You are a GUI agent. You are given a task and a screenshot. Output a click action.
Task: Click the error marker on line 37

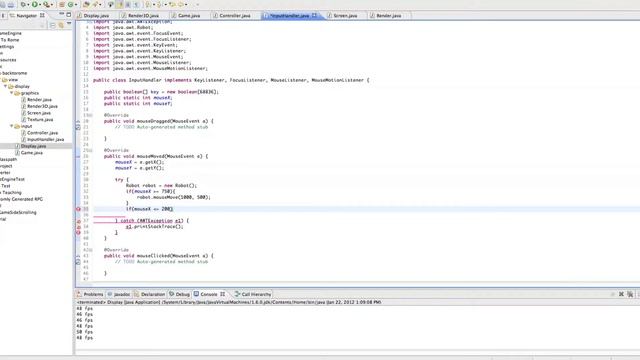click(x=78, y=221)
